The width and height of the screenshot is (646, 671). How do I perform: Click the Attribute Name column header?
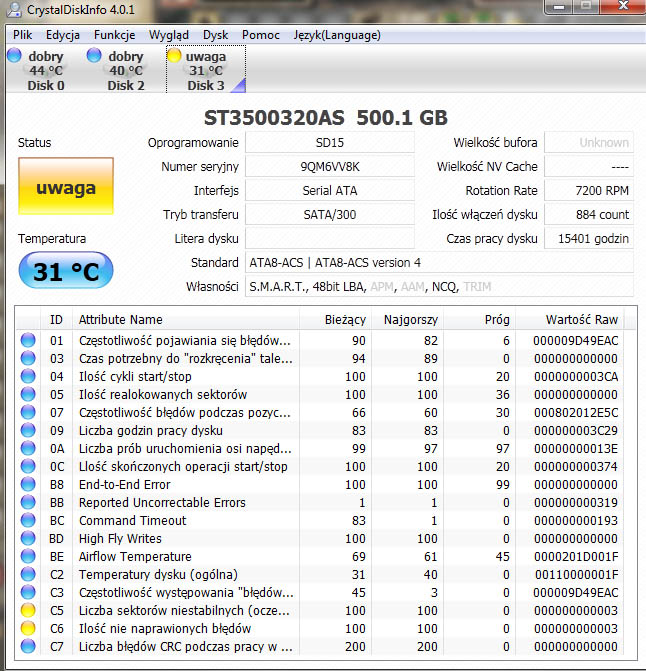[185, 319]
